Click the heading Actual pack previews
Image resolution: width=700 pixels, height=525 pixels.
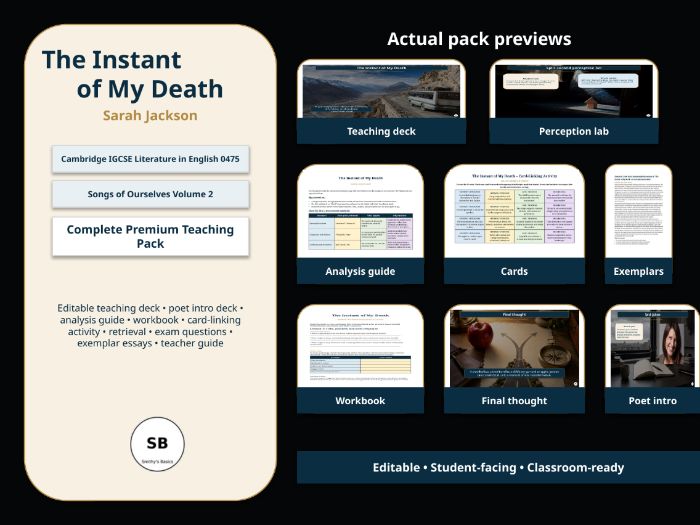point(479,39)
